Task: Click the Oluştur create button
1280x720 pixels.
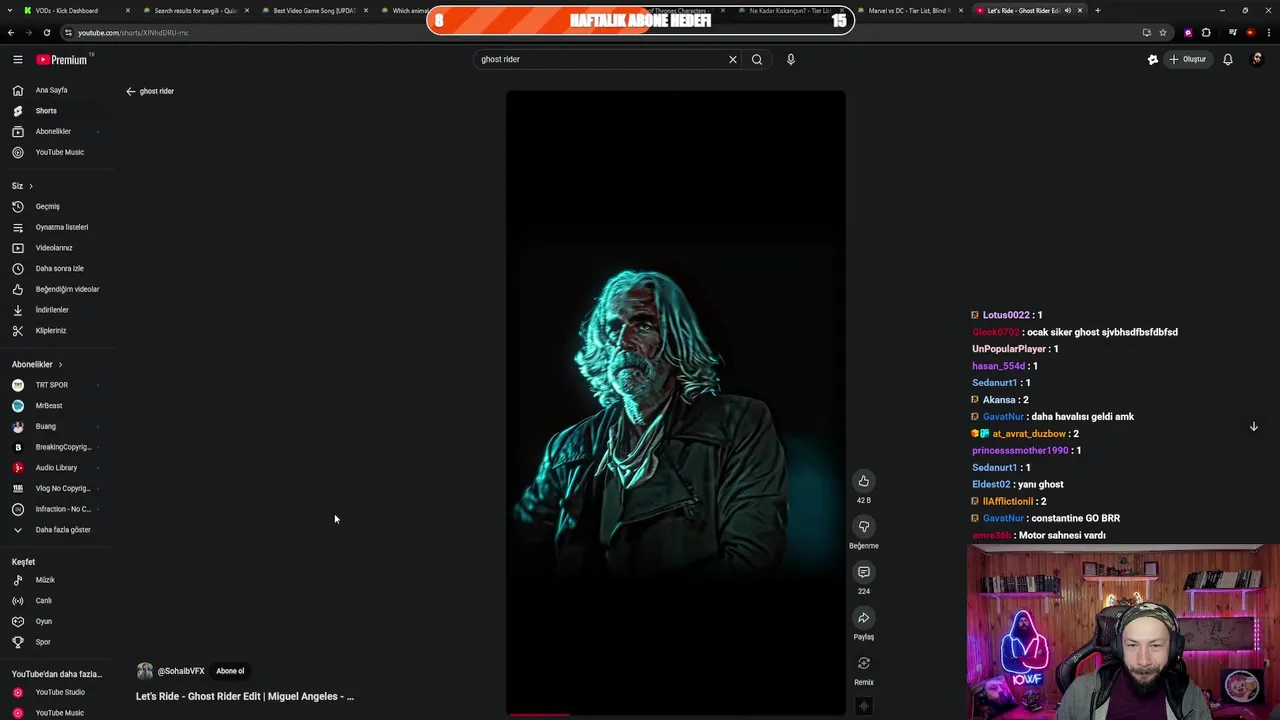Action: coord(1187,59)
